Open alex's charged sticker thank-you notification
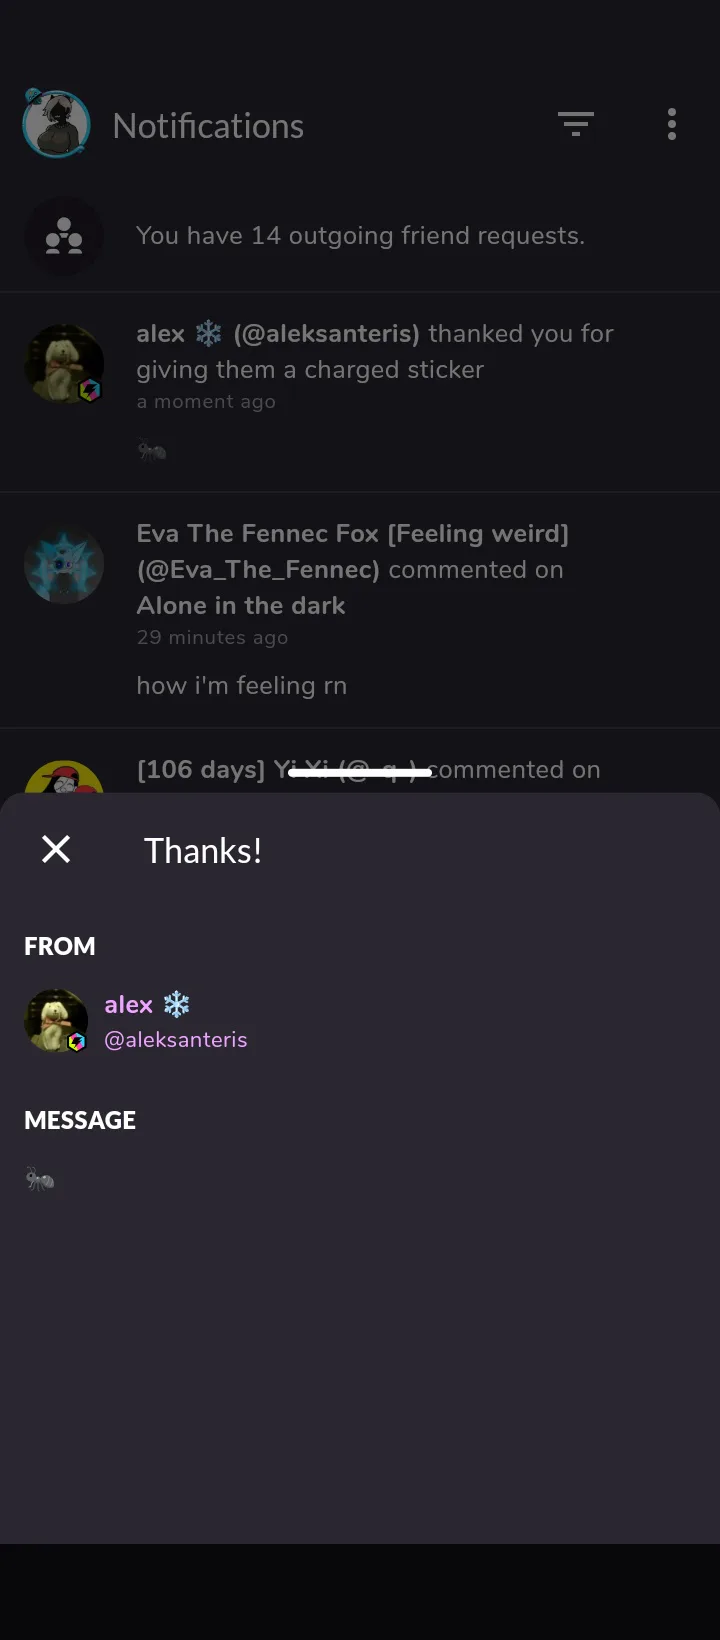720x1640 pixels. (x=360, y=392)
